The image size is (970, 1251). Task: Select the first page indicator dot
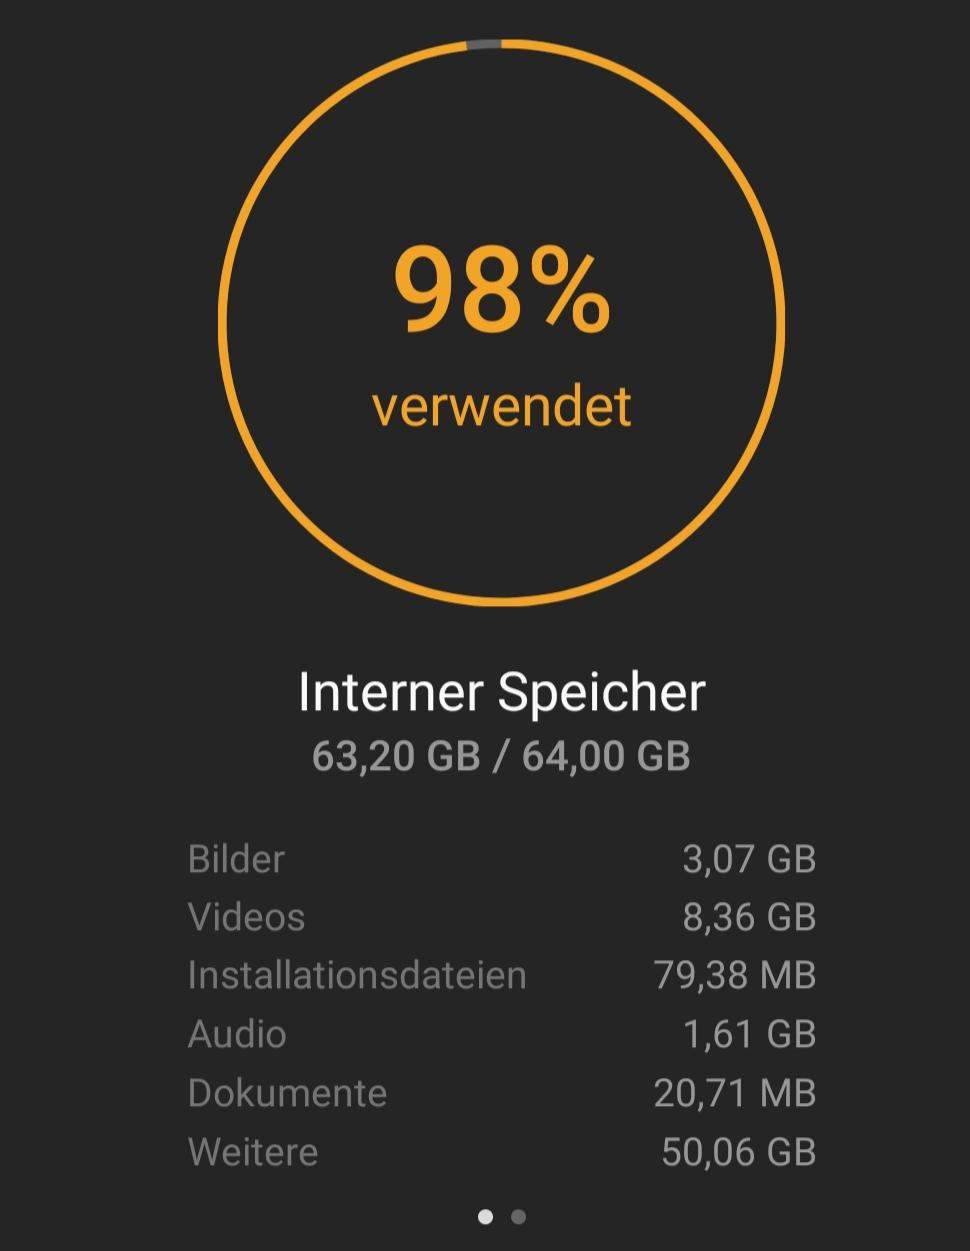tap(486, 1217)
